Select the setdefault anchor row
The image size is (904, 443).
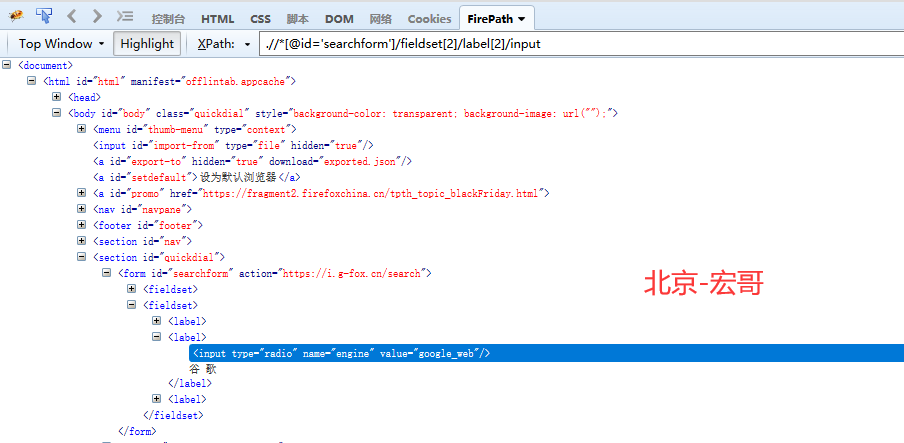point(197,178)
